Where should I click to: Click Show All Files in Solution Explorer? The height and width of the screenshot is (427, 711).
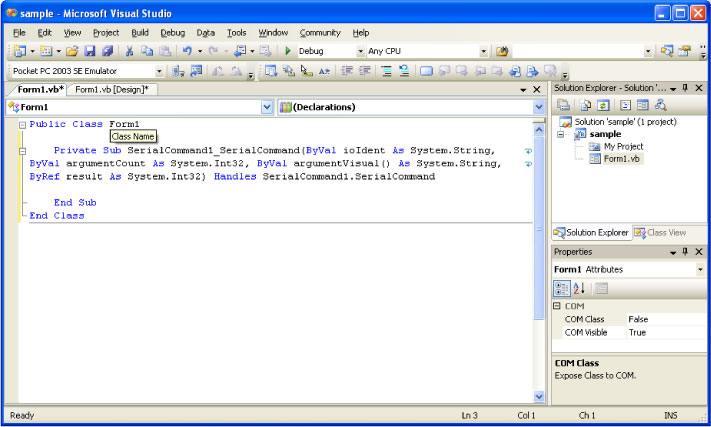pos(585,105)
